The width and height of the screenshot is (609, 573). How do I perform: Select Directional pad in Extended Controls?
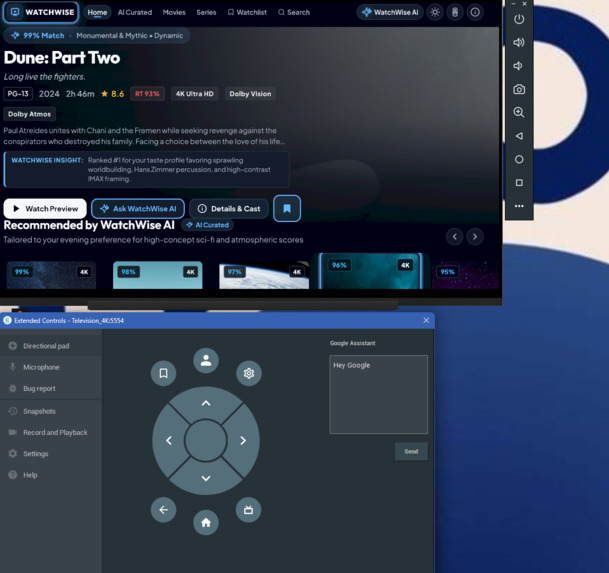point(51,346)
